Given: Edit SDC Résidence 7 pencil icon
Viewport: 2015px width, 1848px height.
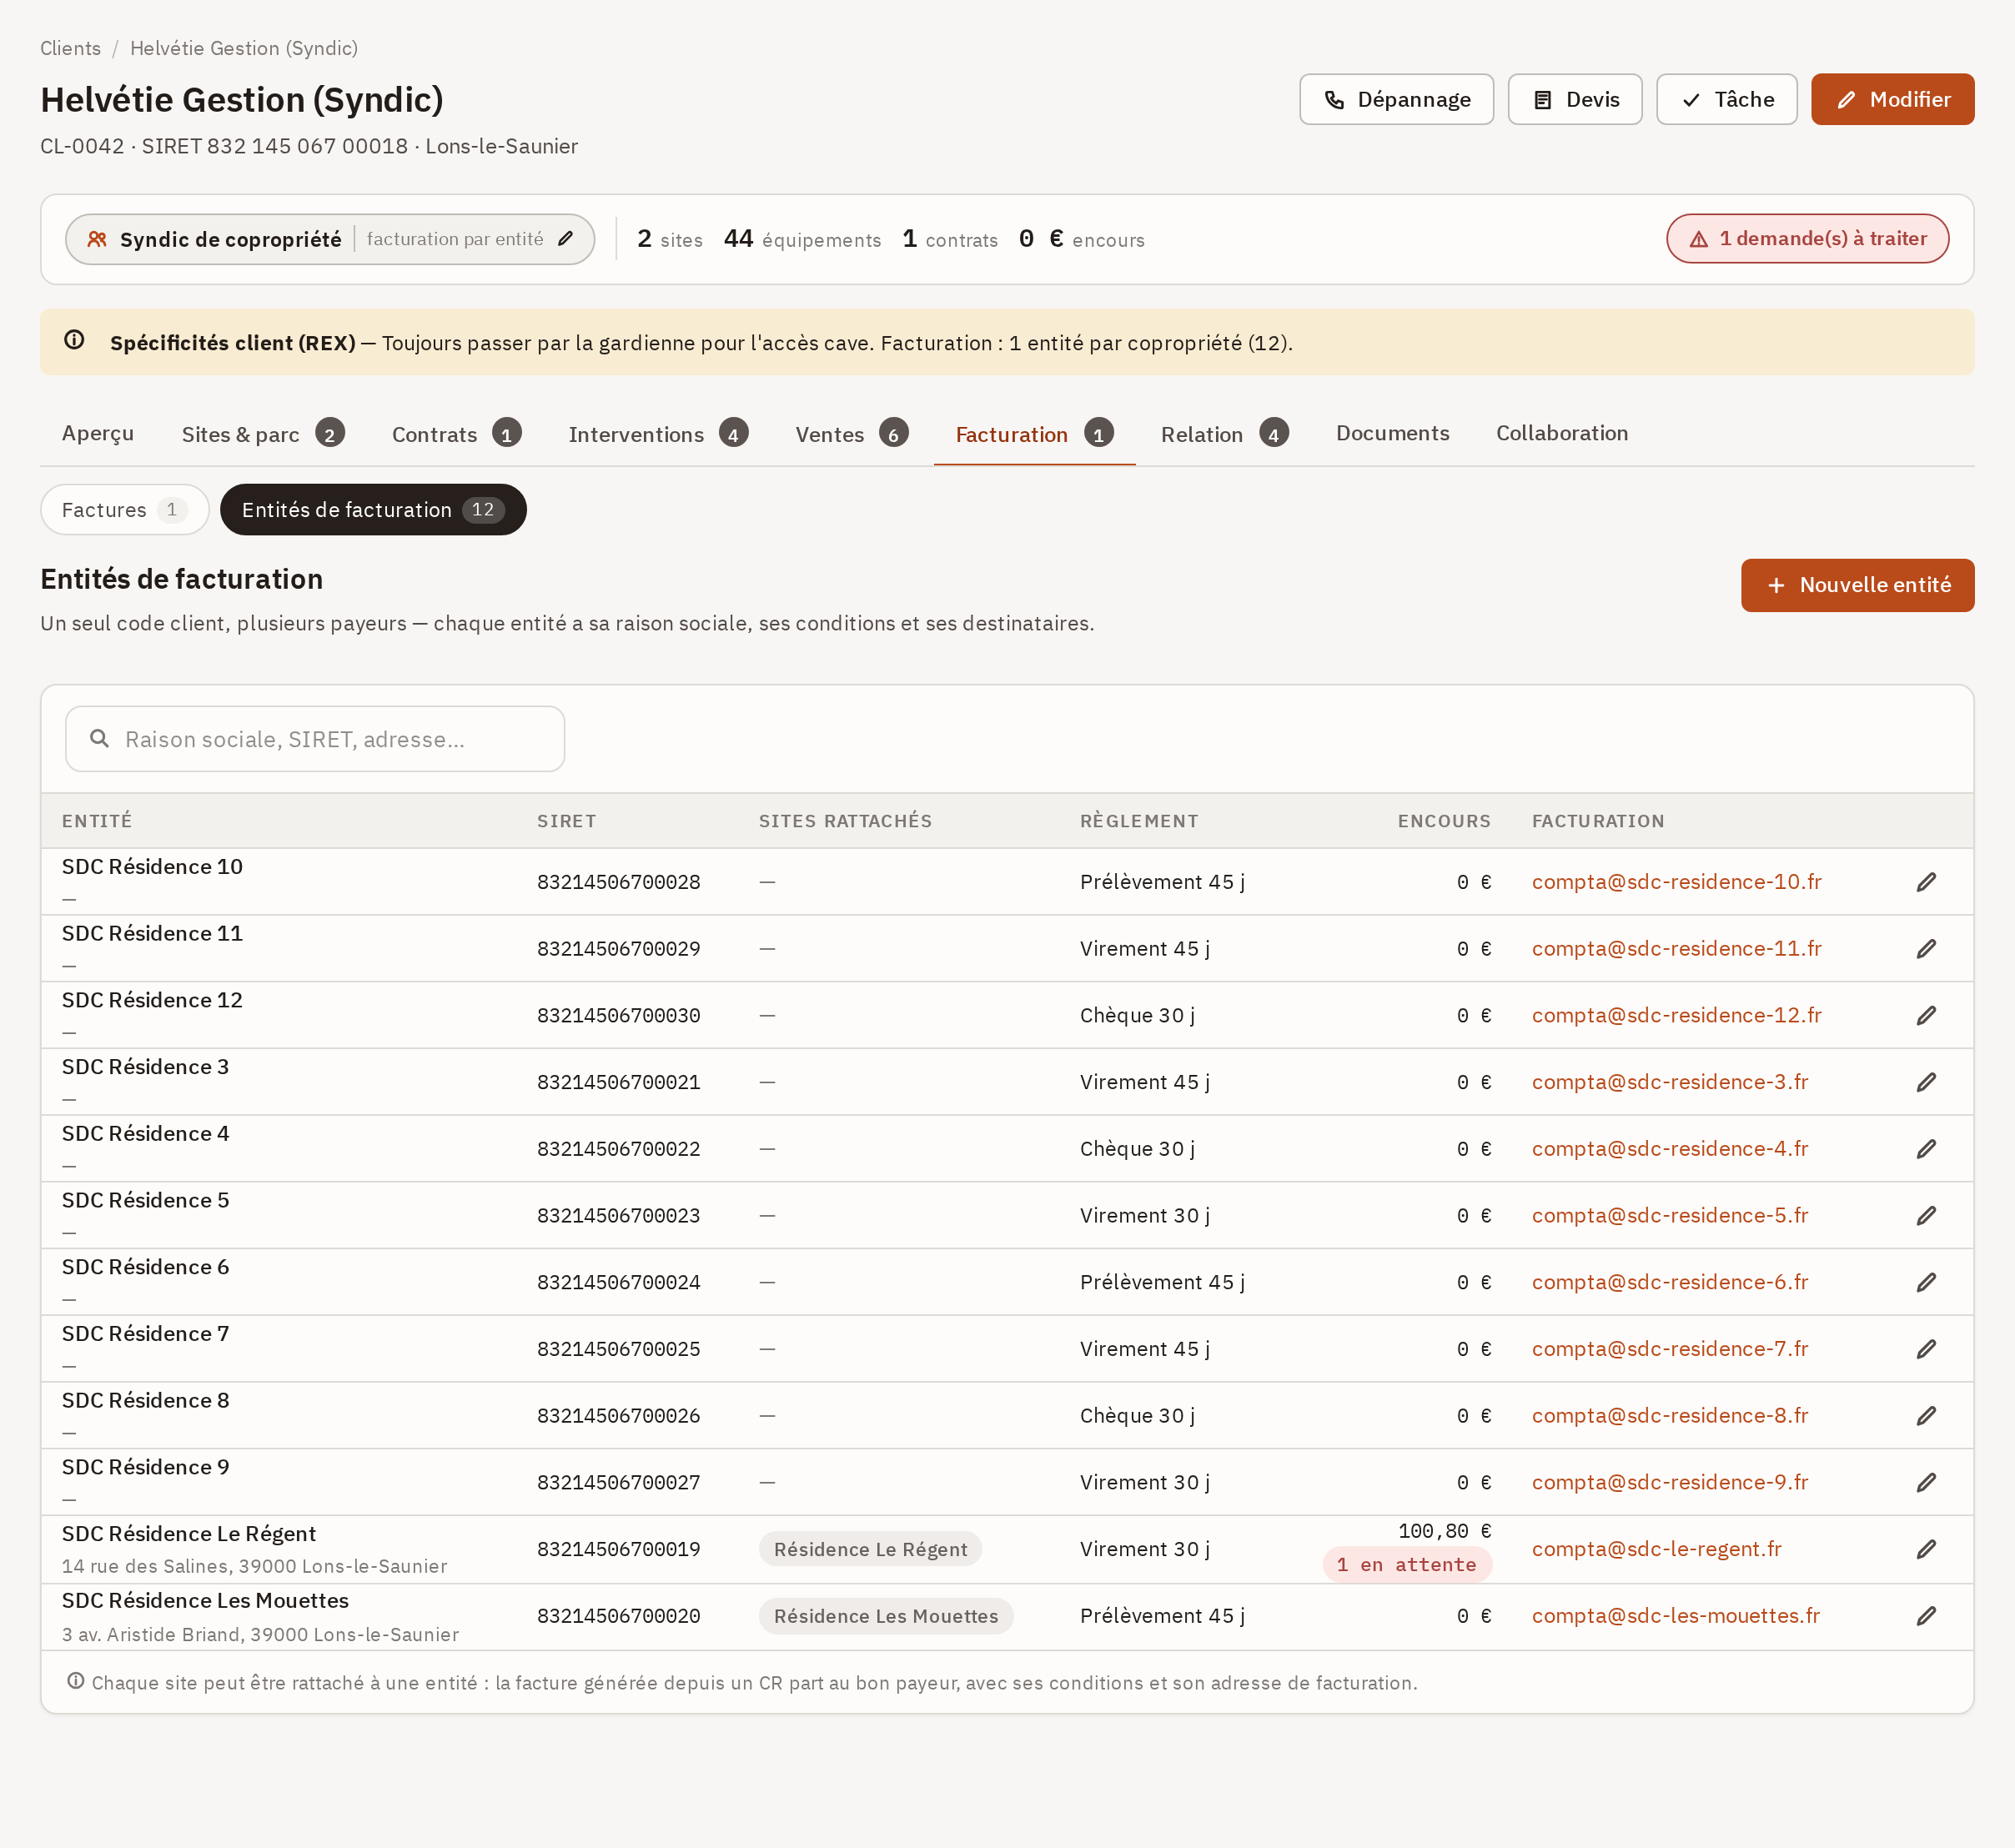Looking at the screenshot, I should tap(1926, 1349).
